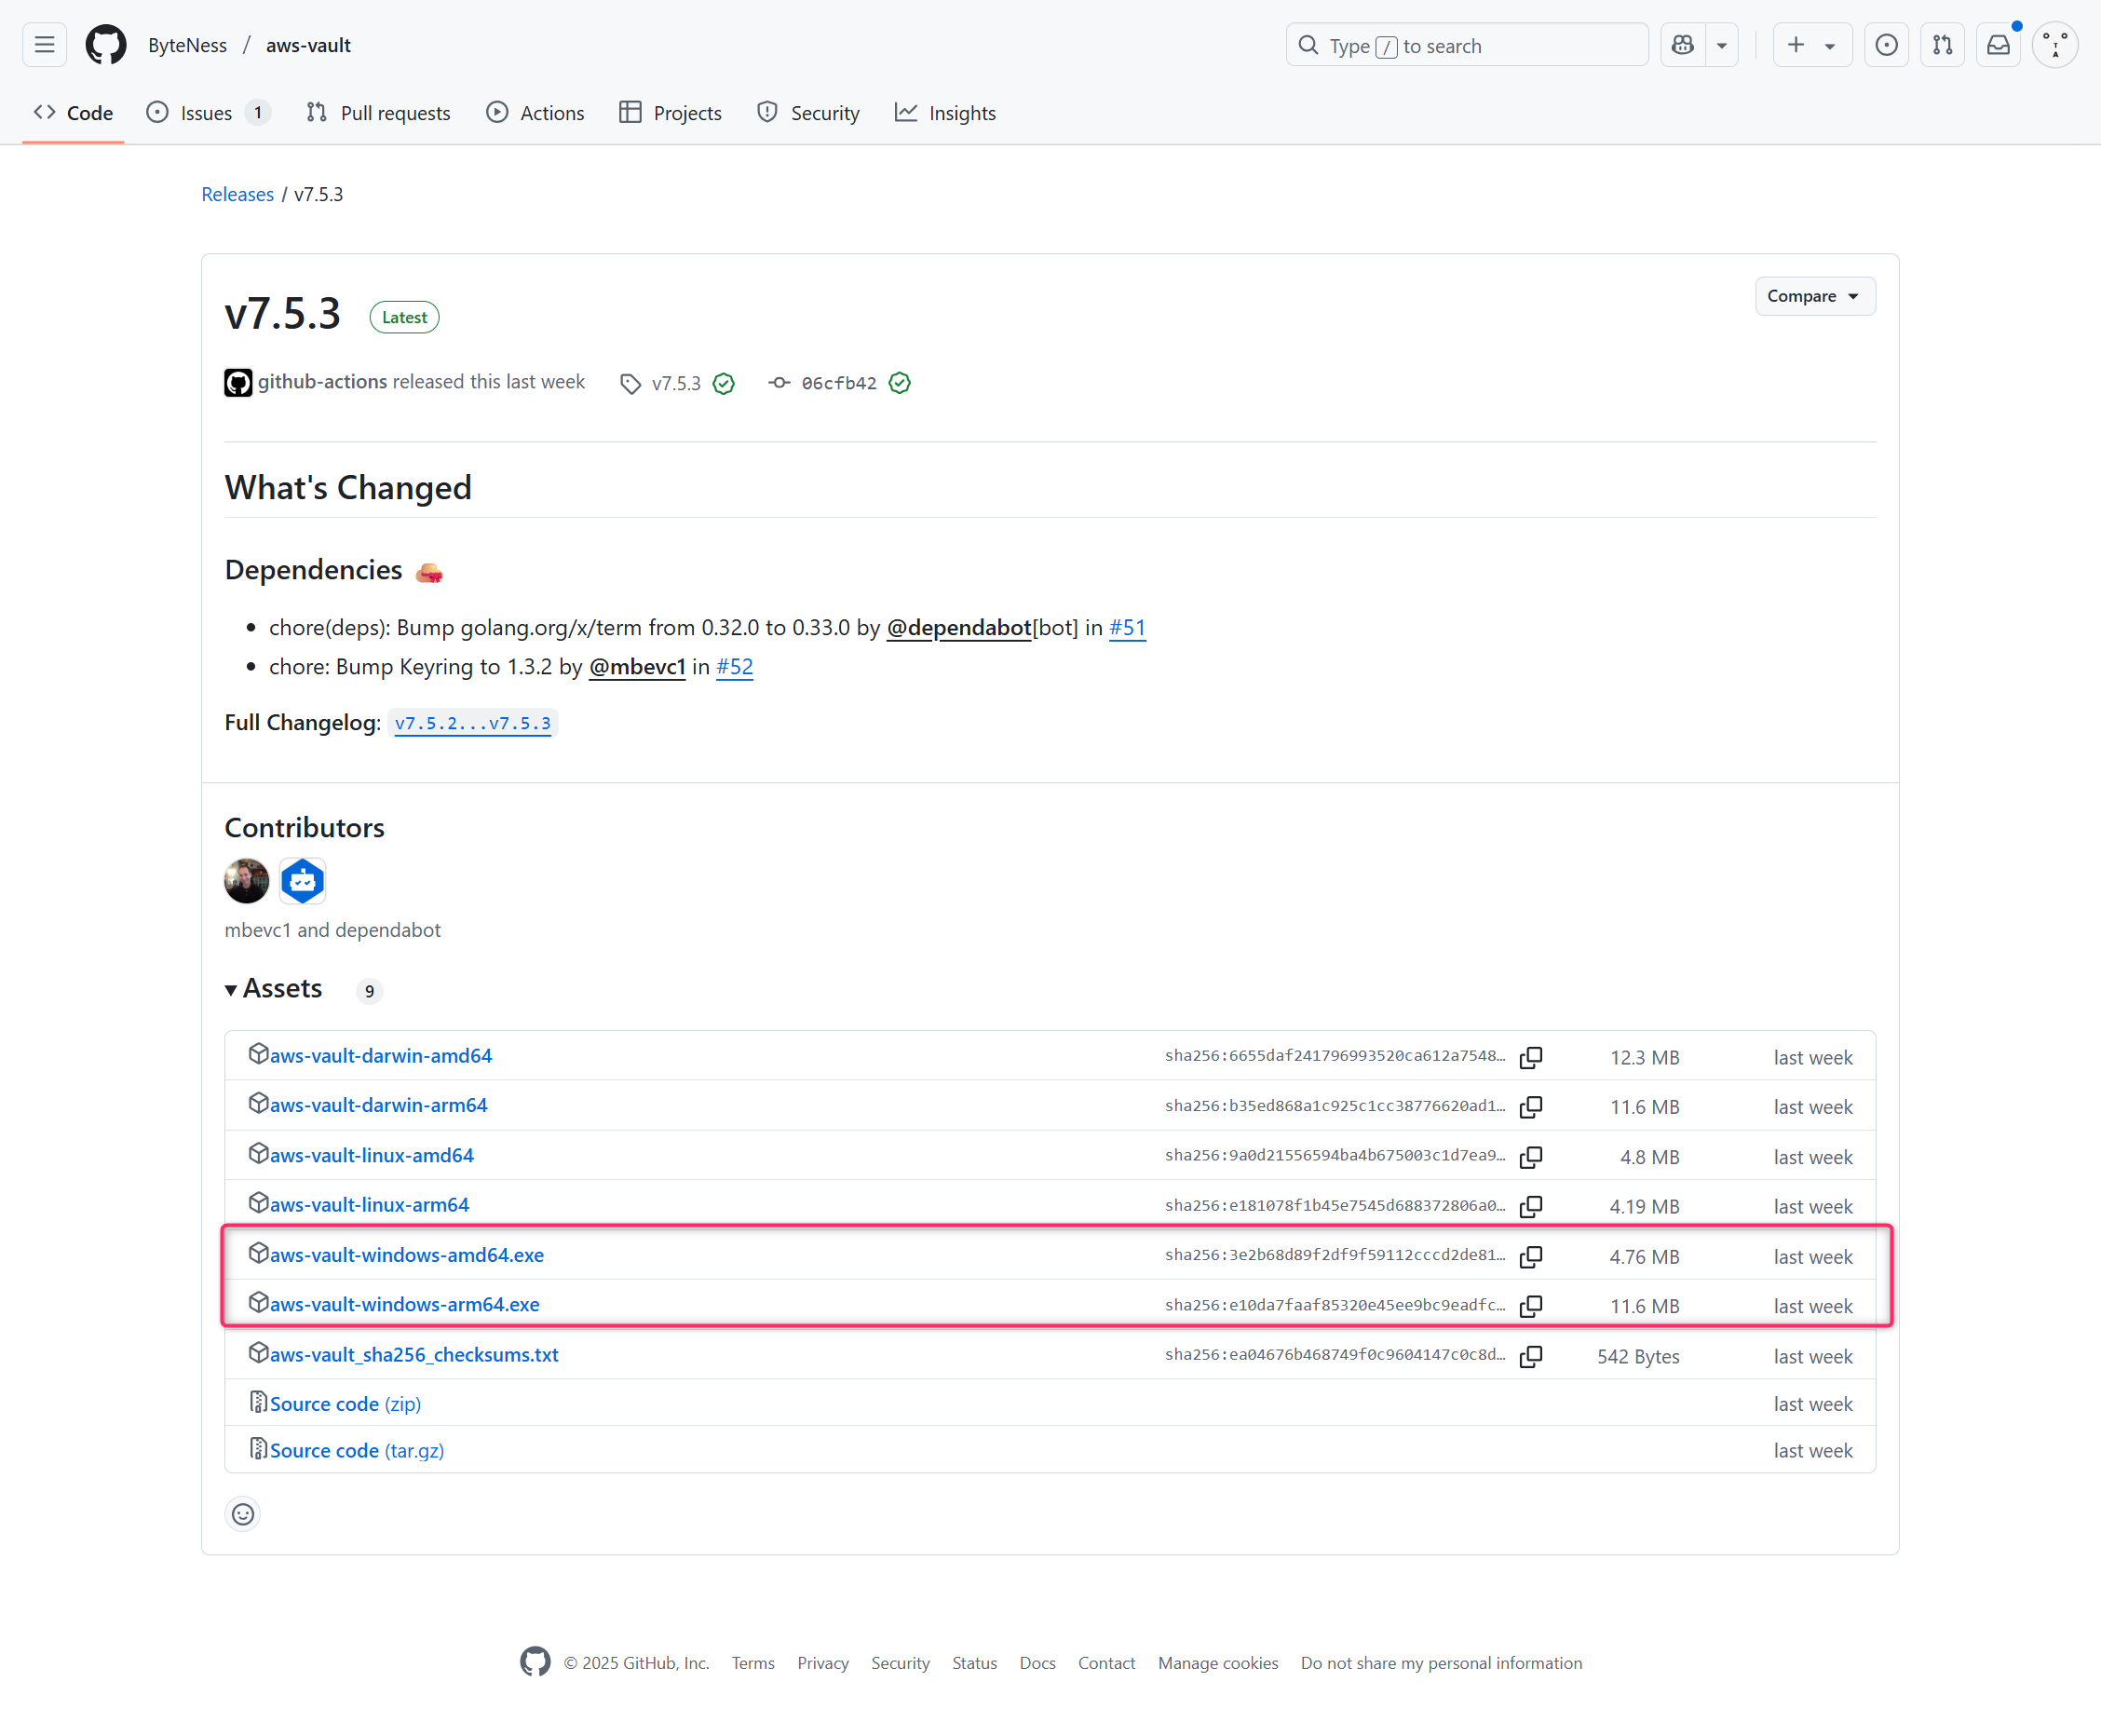Open the Docs footer link
The height and width of the screenshot is (1736, 2101).
(1037, 1663)
